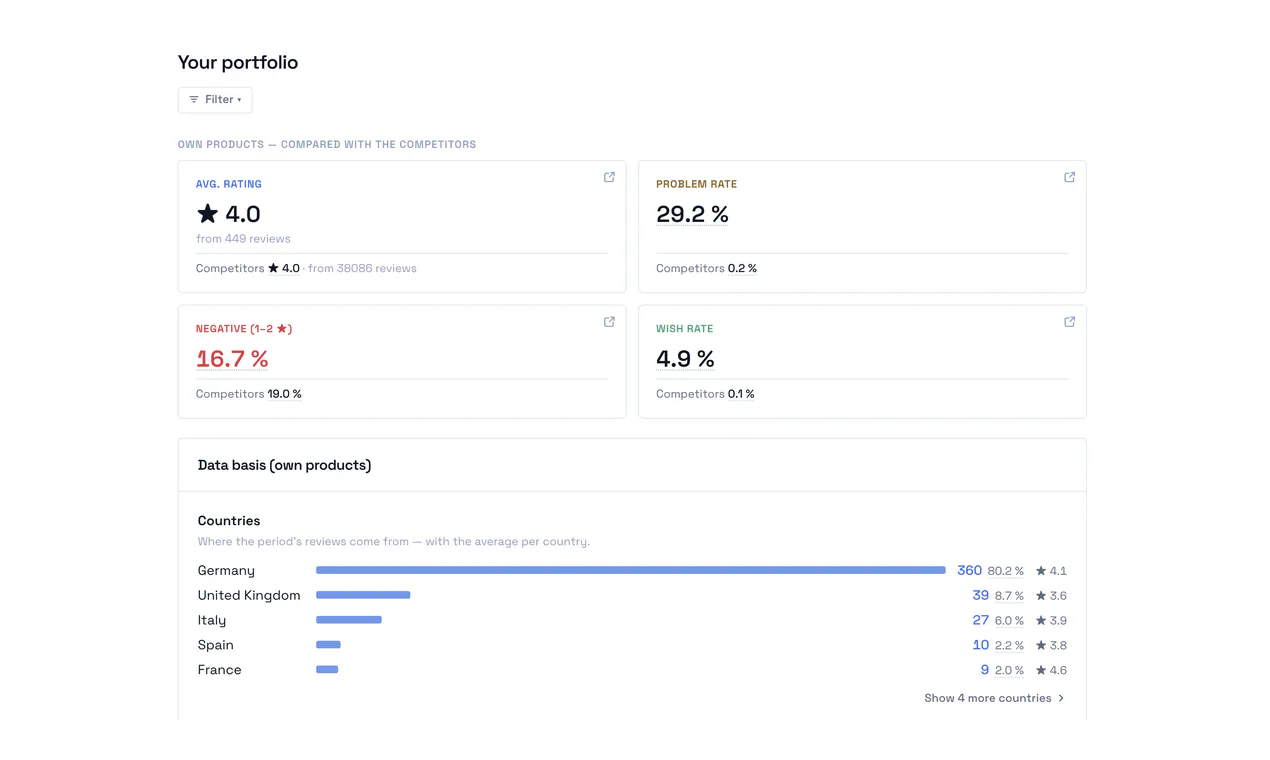Click the 29.2 % problem rate value
Screen dimensions: 1270x760
tap(692, 214)
